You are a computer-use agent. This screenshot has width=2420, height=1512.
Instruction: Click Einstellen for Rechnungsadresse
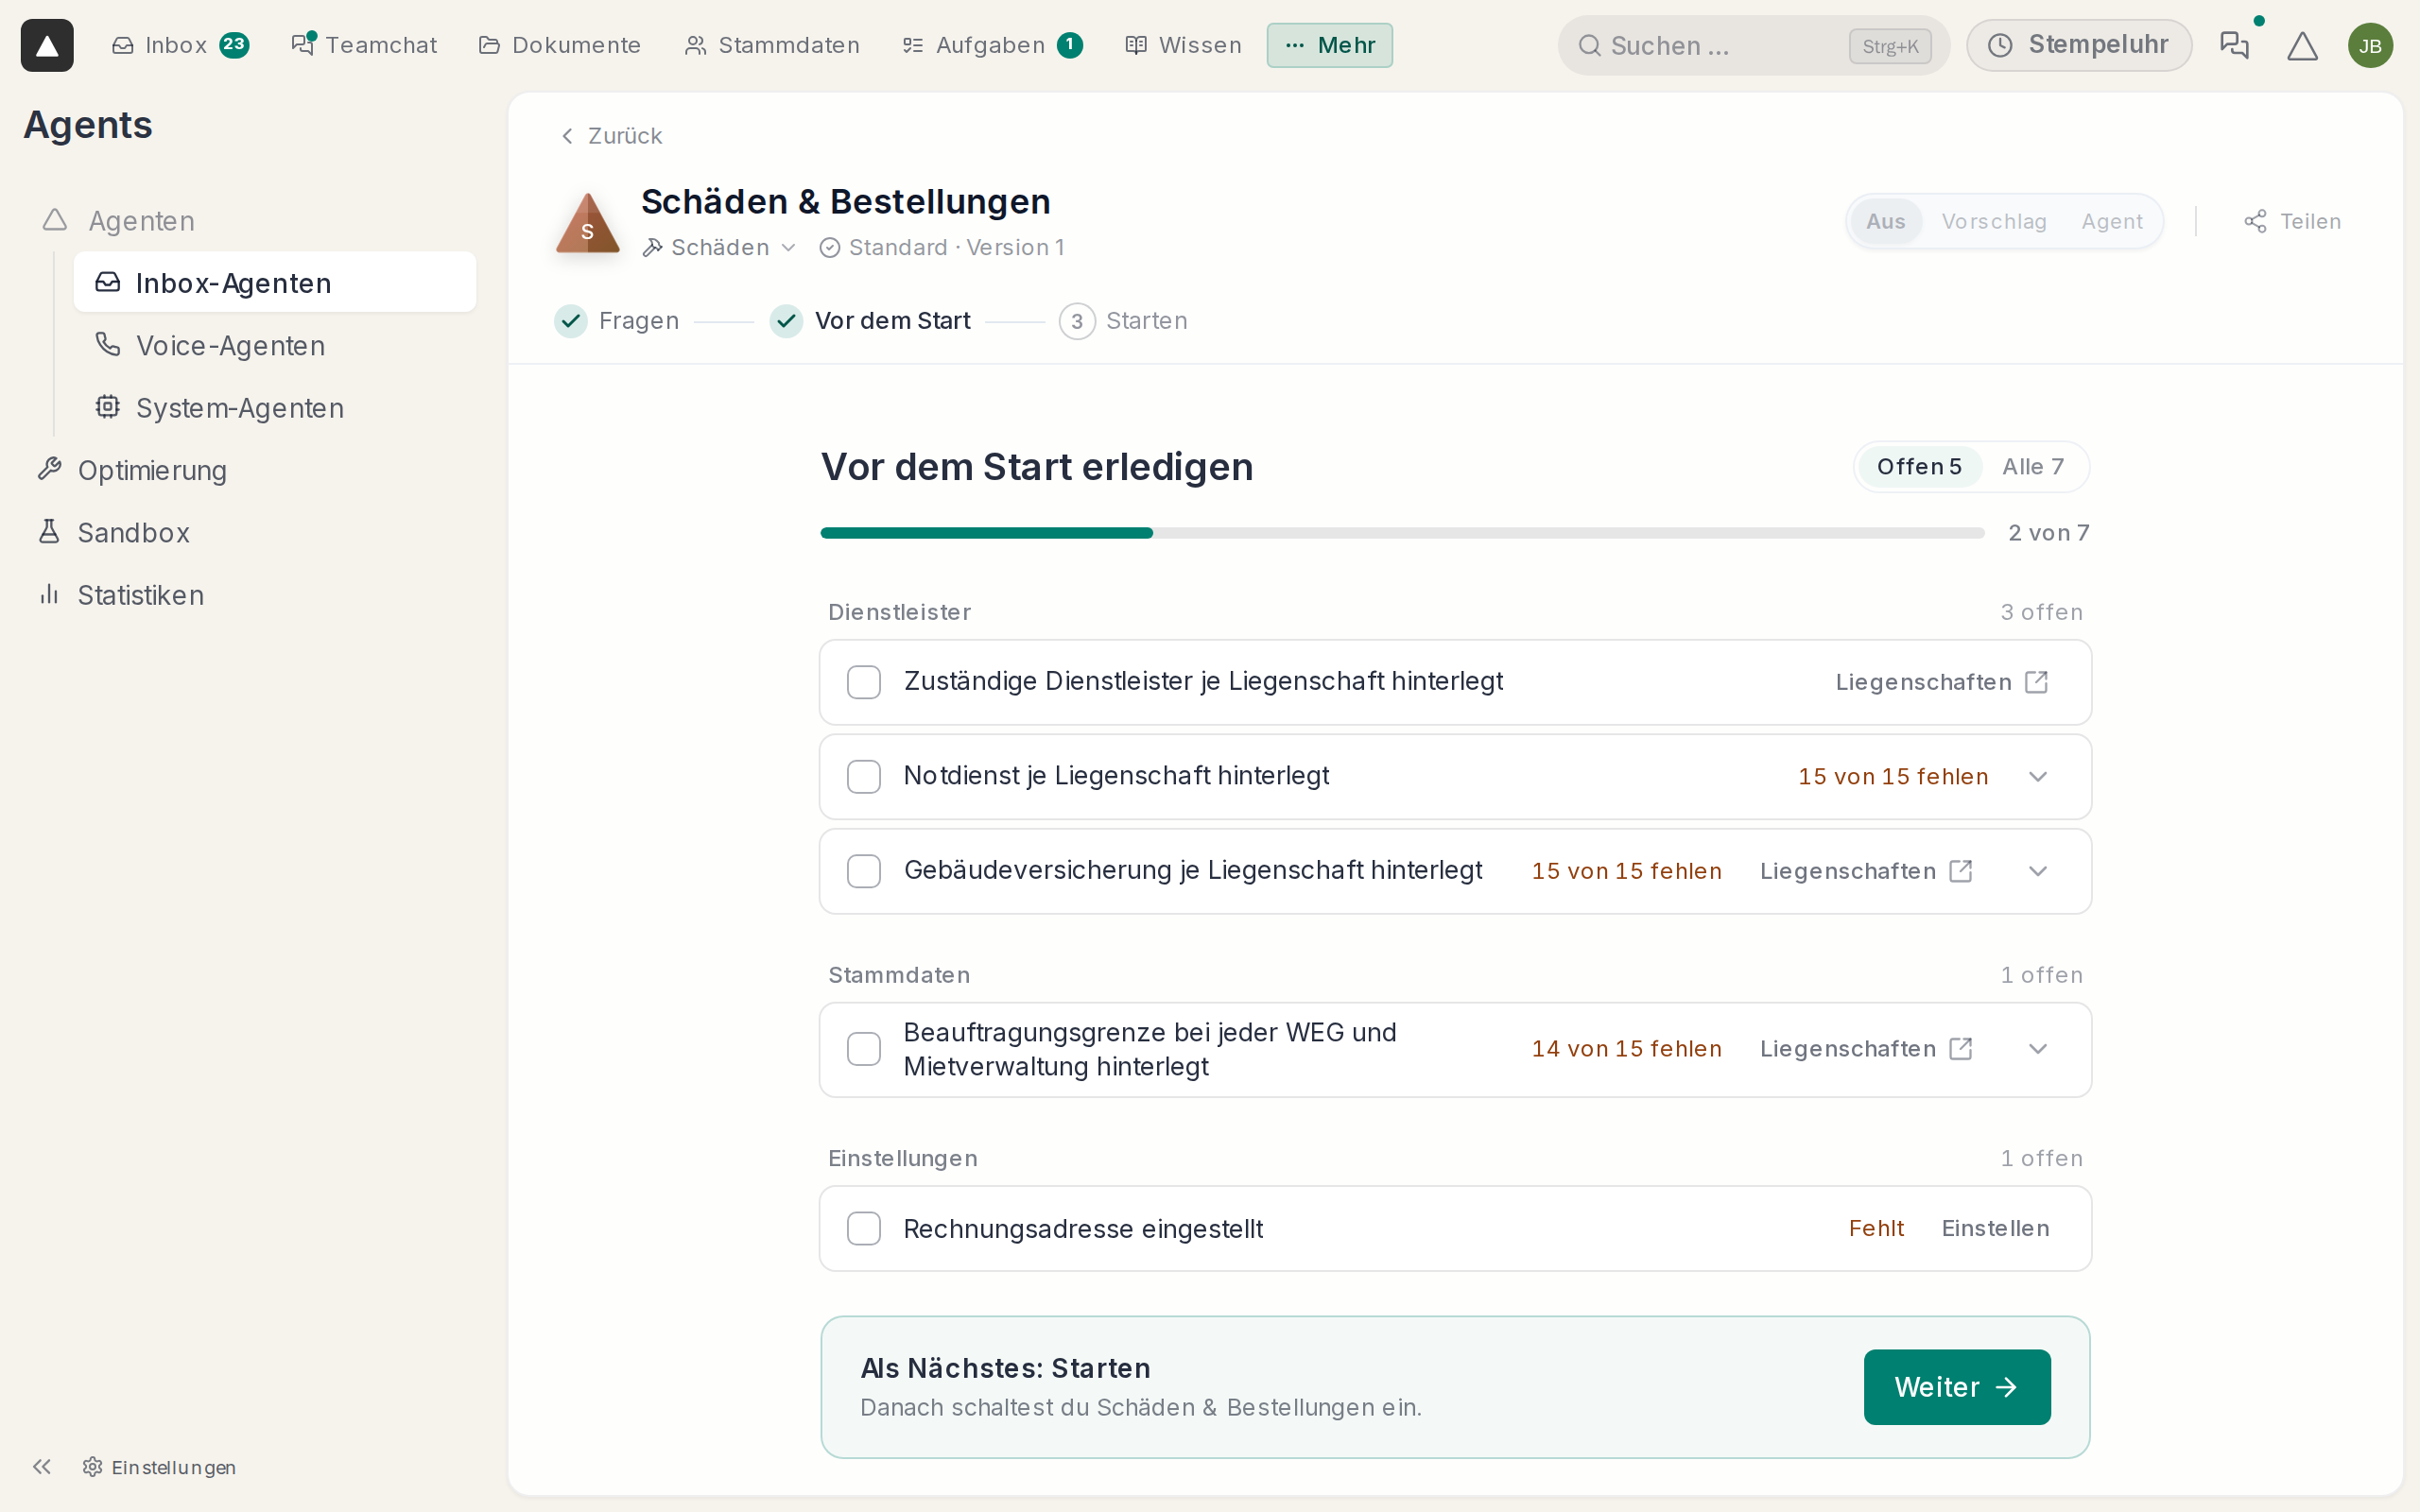[1995, 1228]
